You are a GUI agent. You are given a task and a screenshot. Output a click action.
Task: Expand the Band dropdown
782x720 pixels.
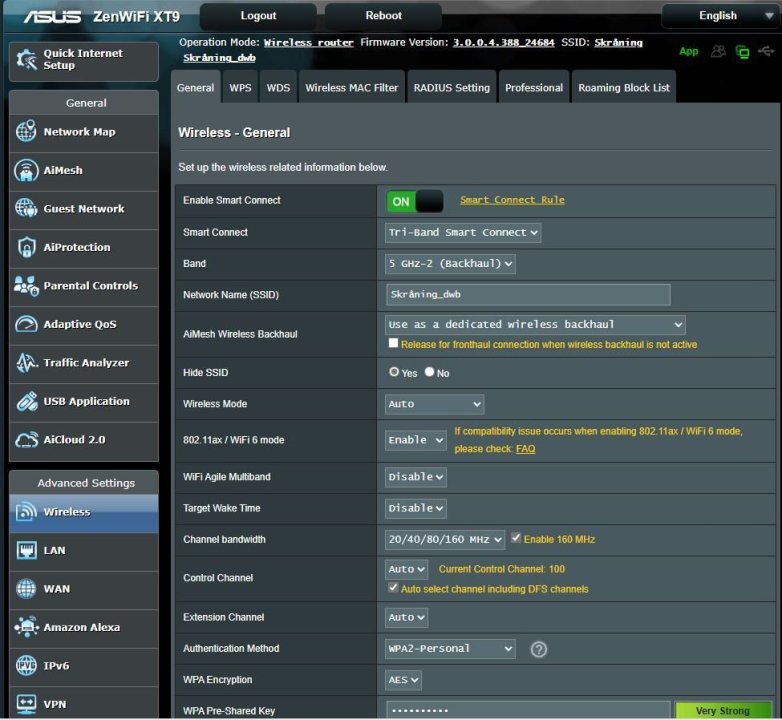point(450,264)
